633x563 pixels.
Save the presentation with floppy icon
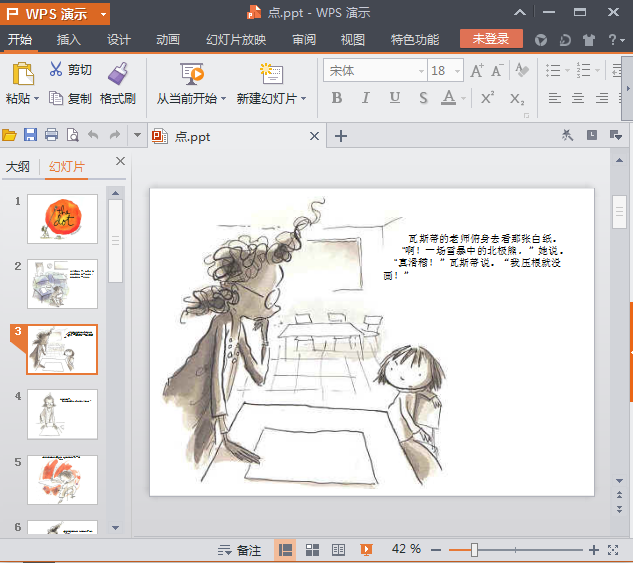(30, 135)
